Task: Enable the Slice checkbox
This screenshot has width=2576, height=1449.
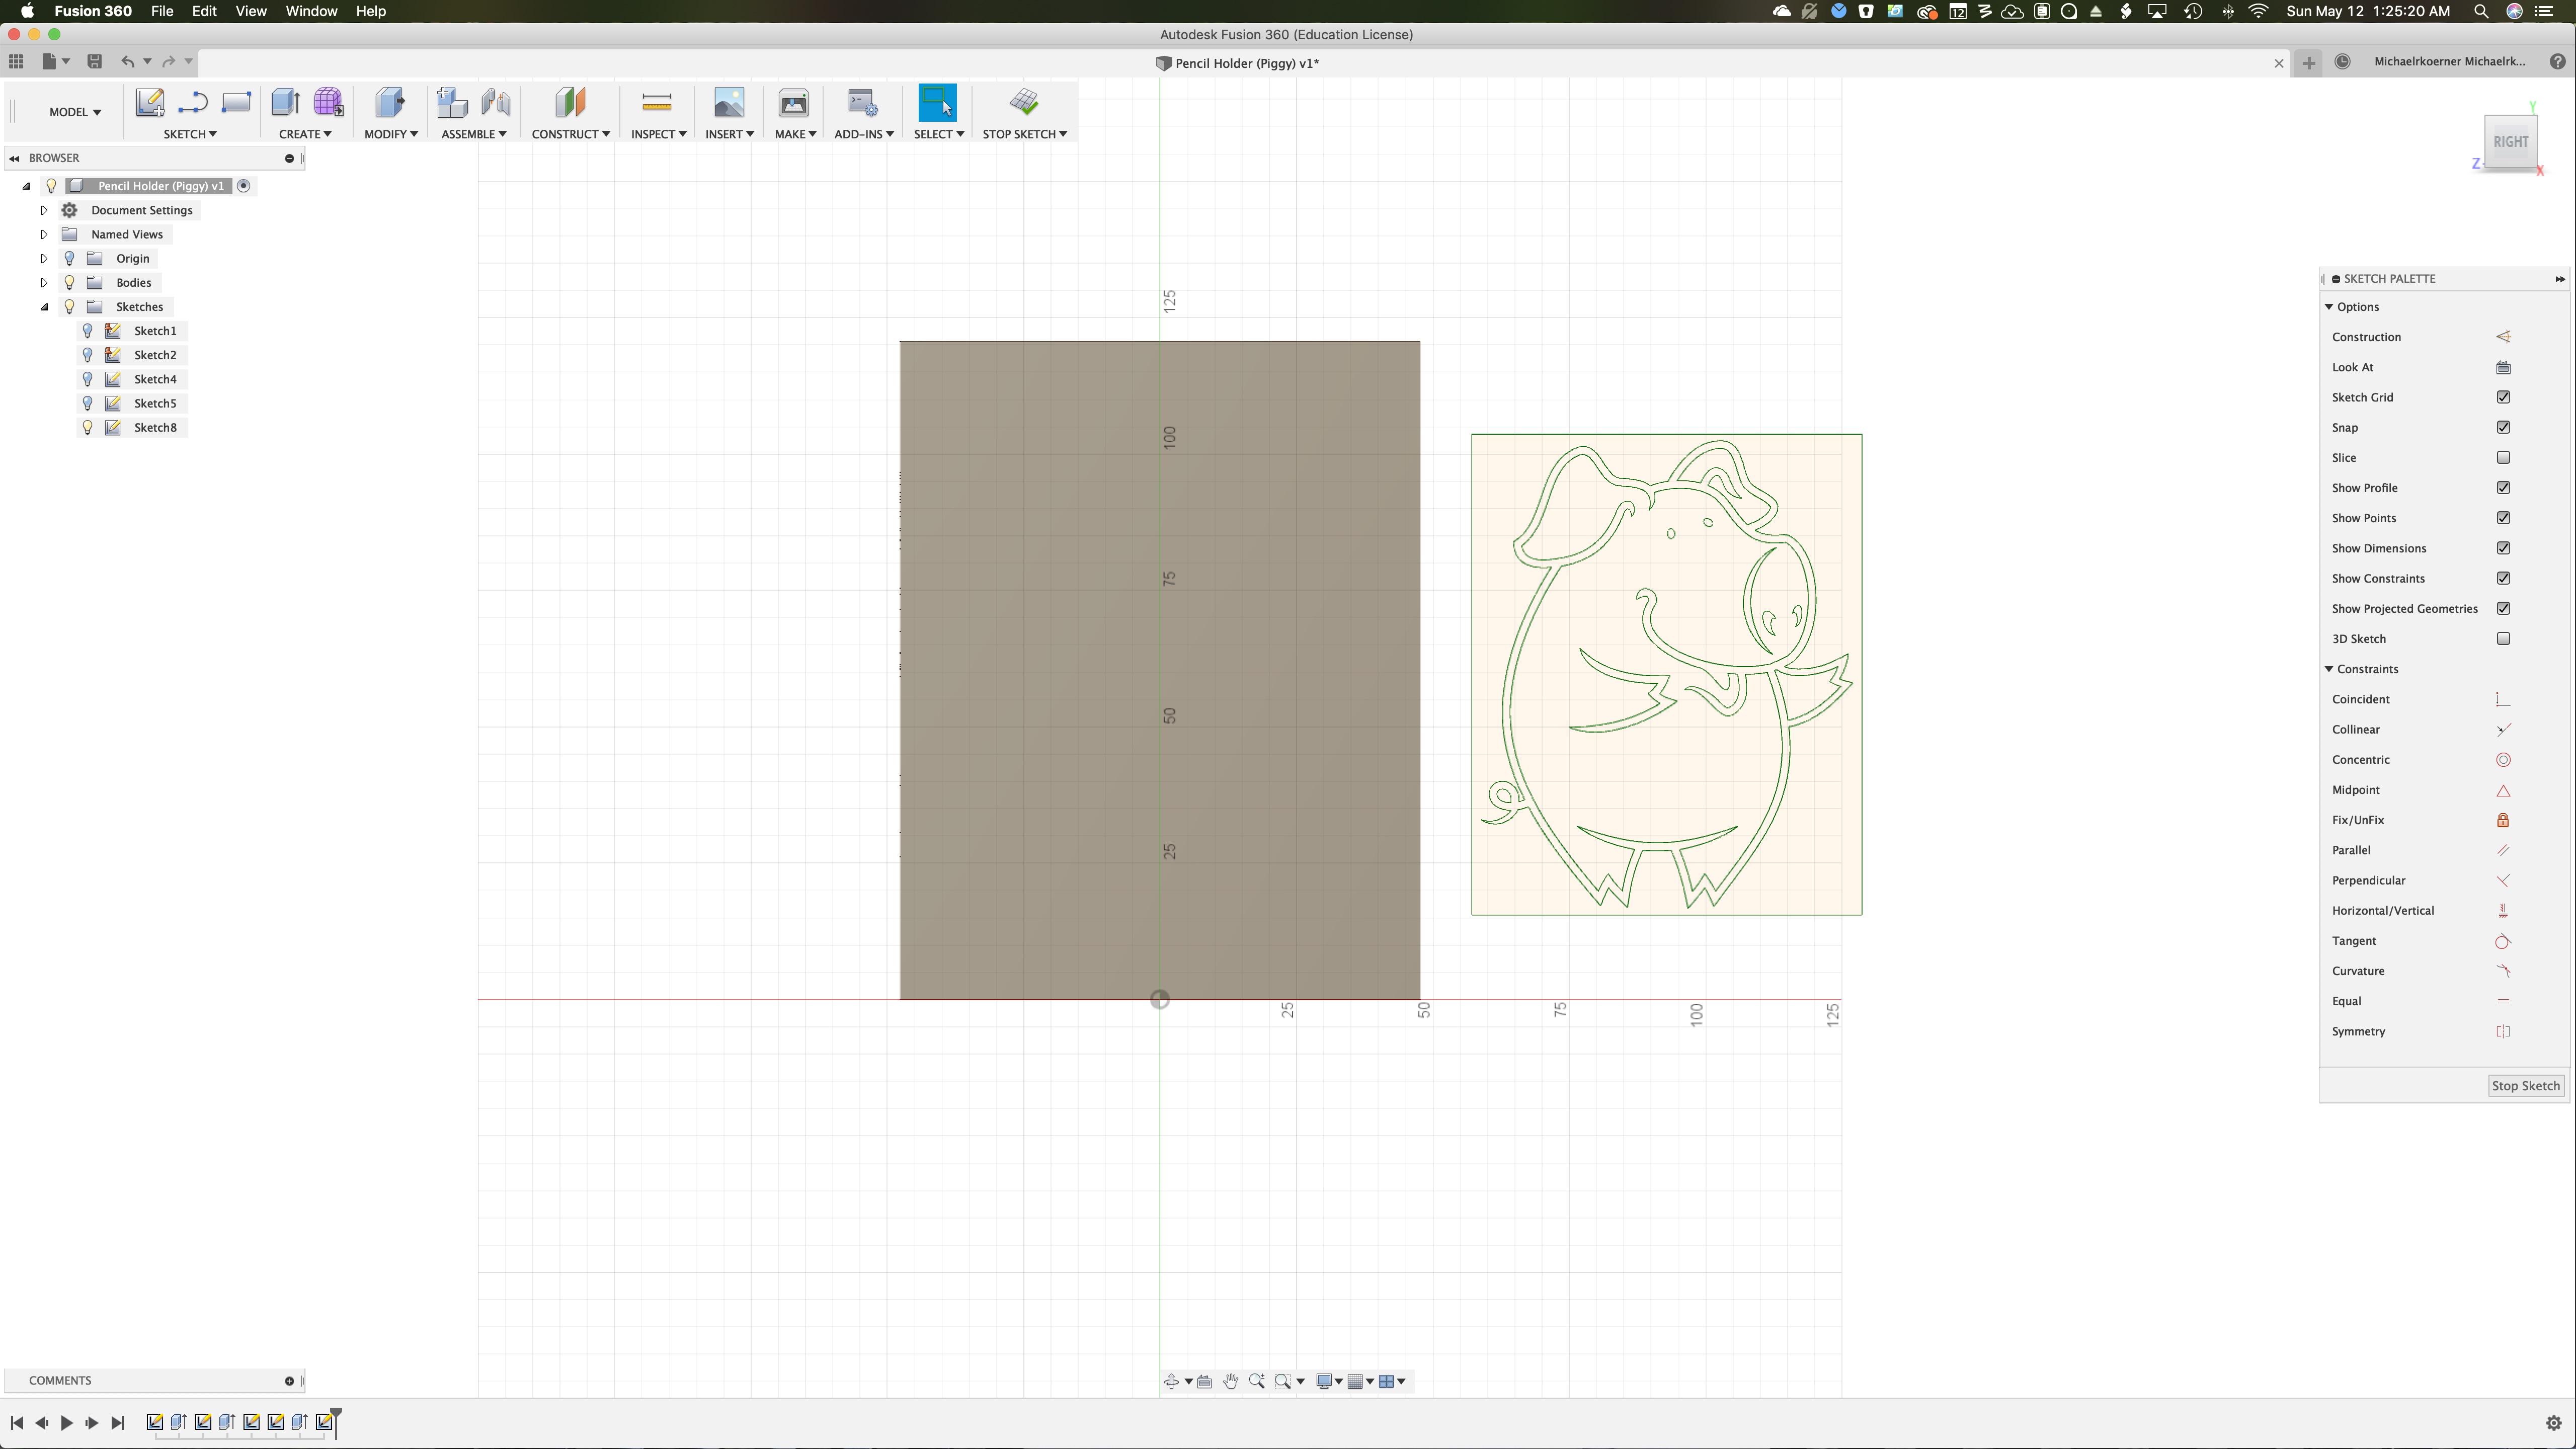Action: [2503, 458]
